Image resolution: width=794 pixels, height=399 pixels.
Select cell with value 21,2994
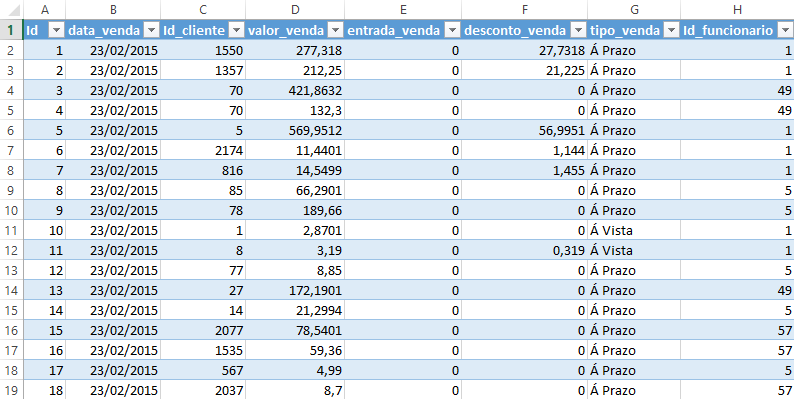coord(295,310)
